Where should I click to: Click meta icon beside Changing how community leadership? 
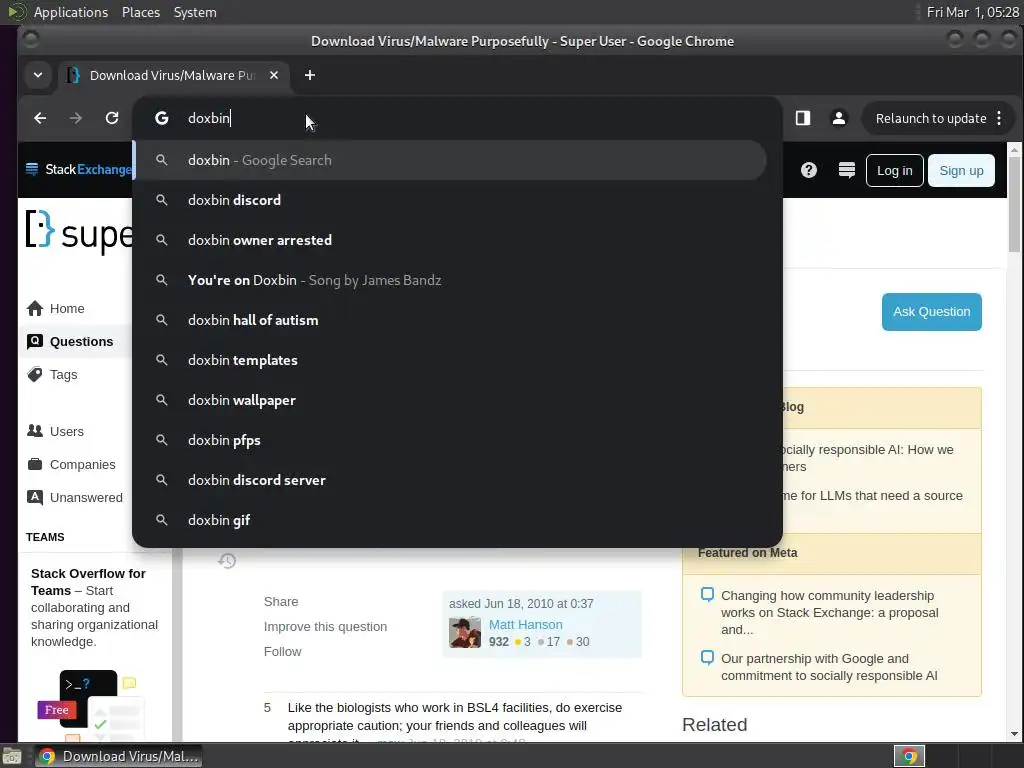[707, 594]
